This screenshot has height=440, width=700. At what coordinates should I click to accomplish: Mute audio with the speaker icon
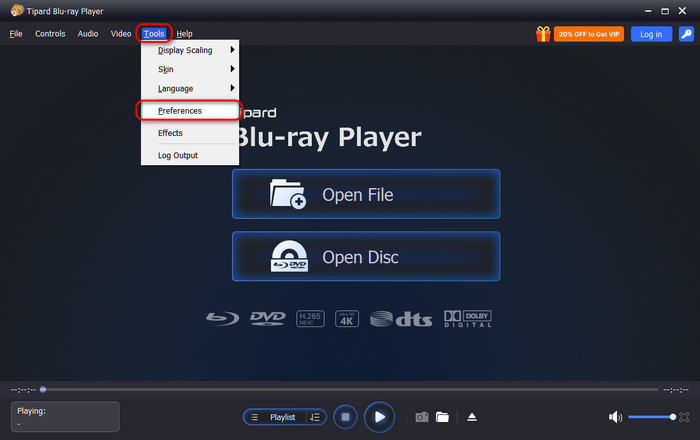615,417
